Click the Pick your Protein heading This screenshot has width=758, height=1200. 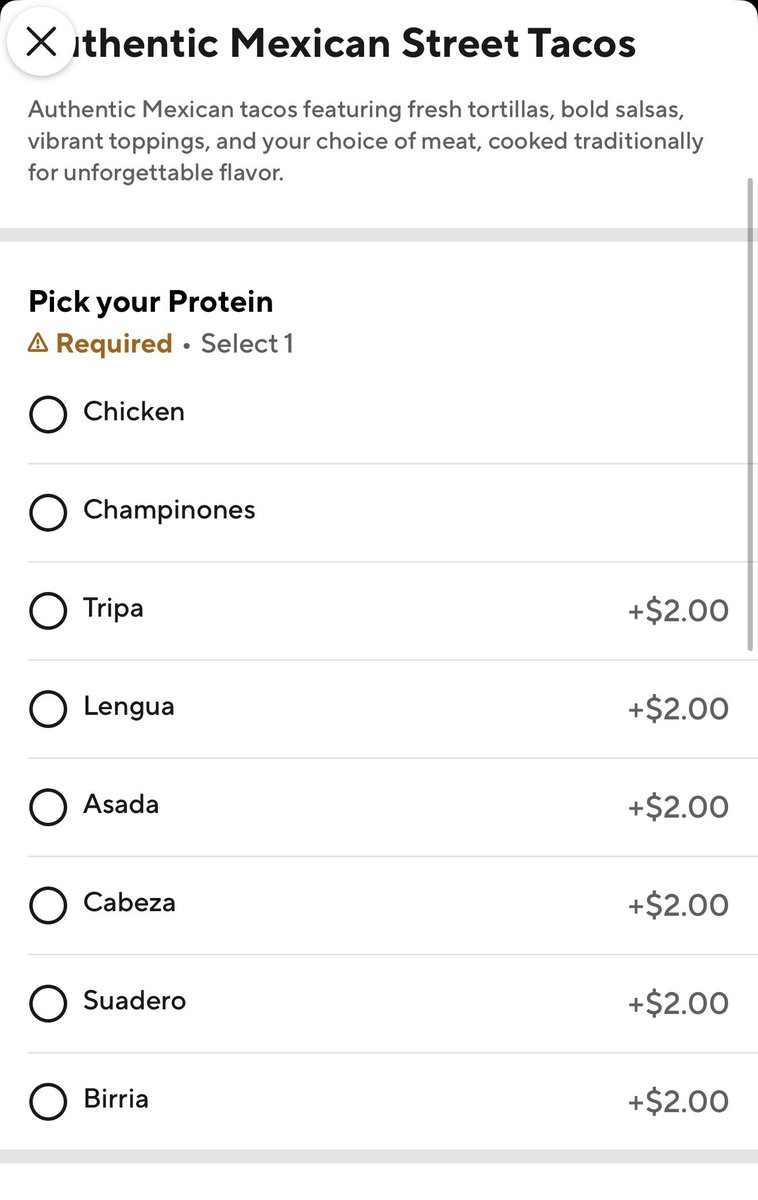point(150,302)
